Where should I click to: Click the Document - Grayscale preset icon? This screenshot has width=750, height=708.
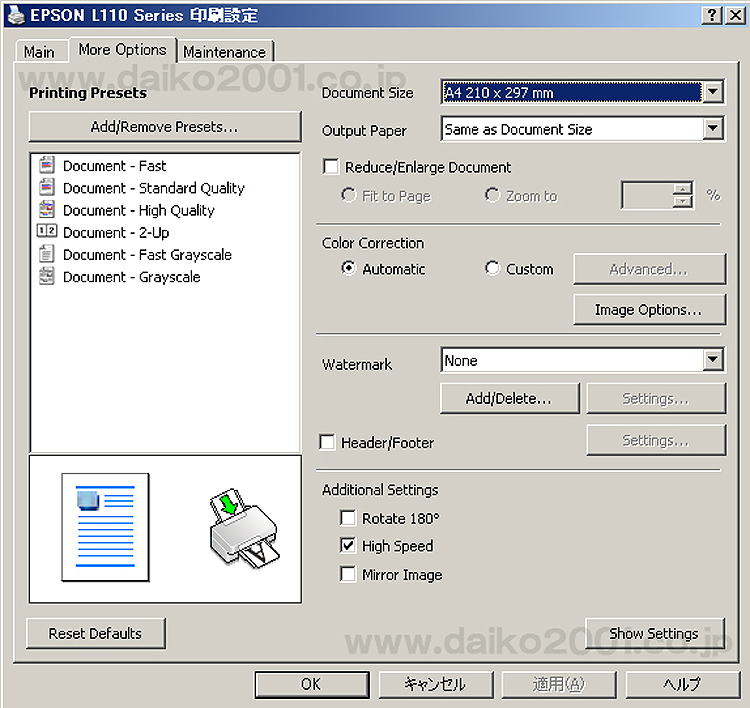[x=46, y=276]
